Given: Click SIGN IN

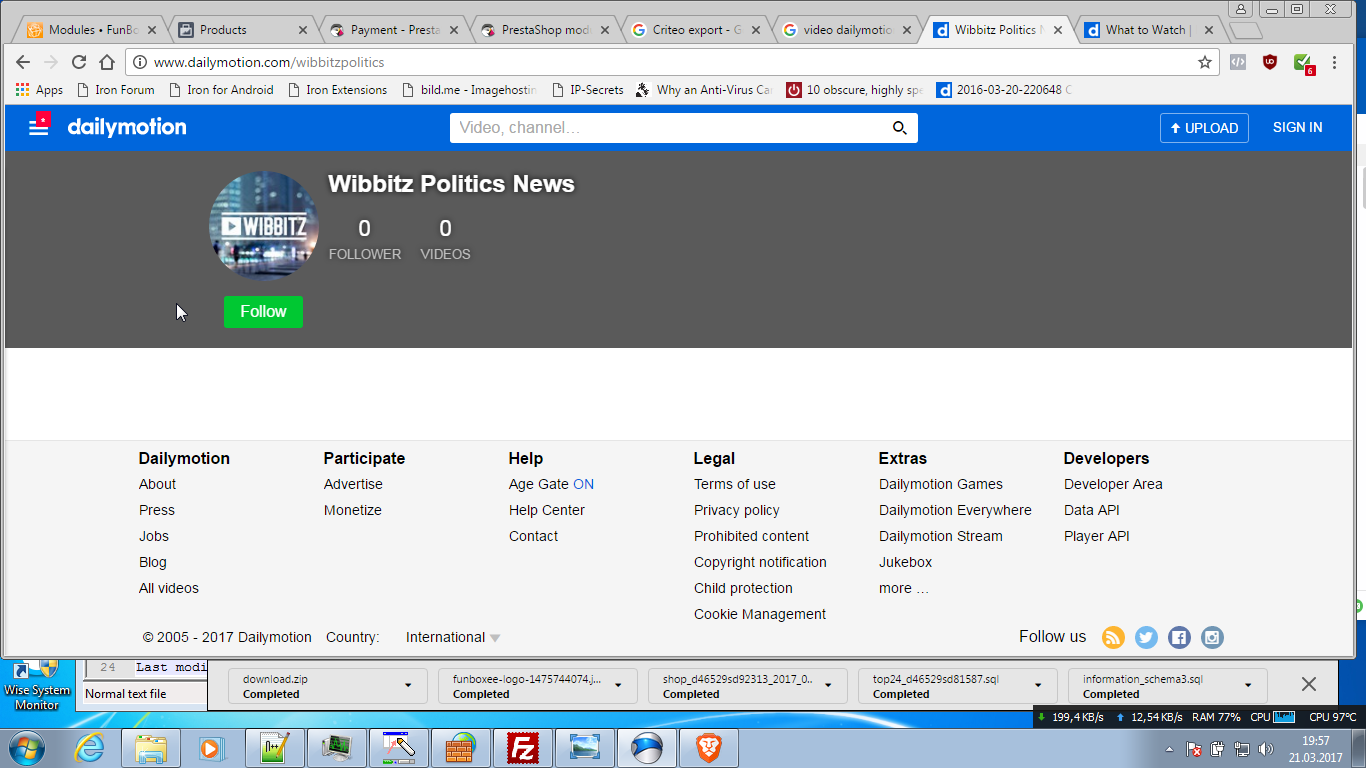Looking at the screenshot, I should [1297, 127].
